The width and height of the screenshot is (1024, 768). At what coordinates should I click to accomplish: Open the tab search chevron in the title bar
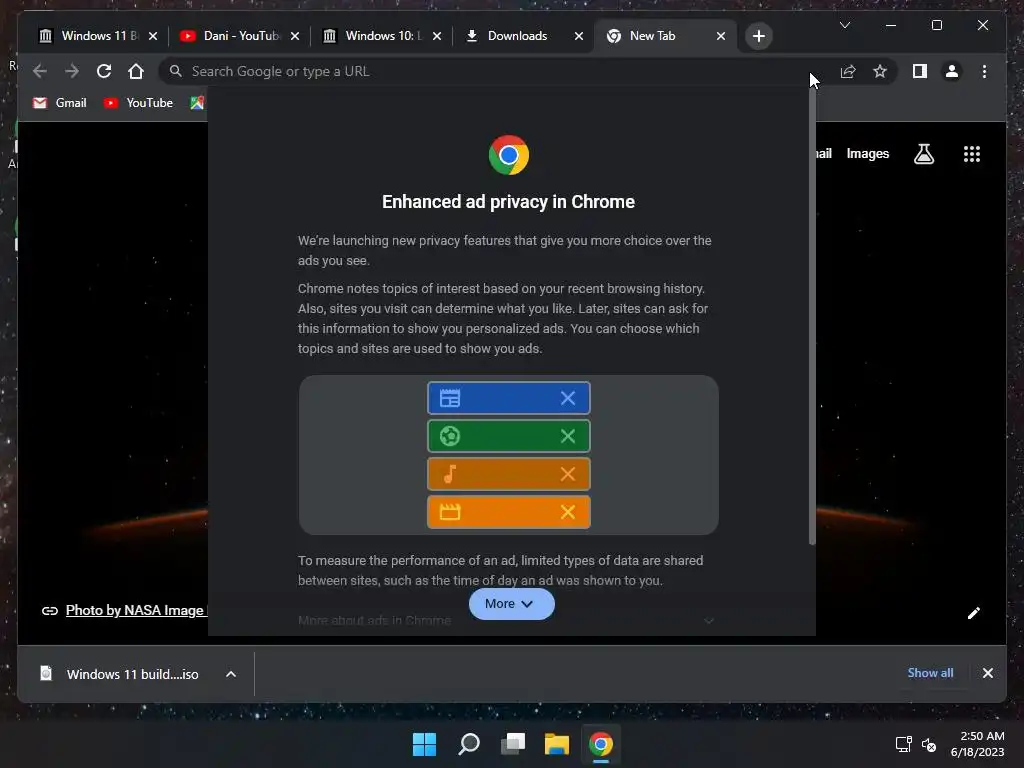844,25
